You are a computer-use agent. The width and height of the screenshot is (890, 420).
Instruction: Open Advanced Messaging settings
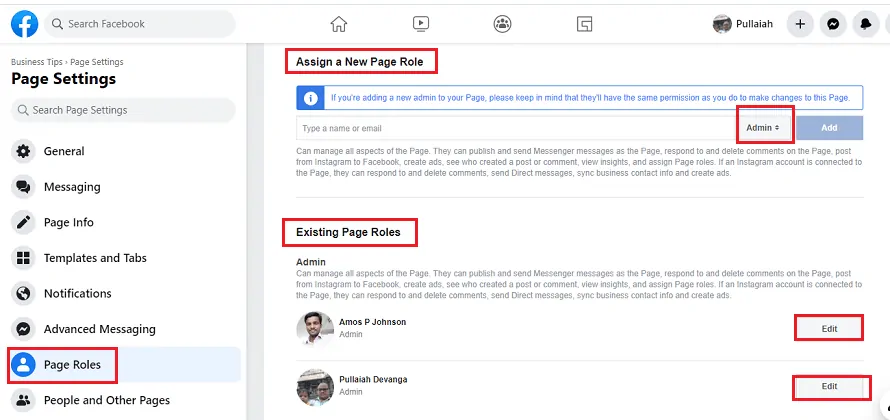click(x=99, y=329)
